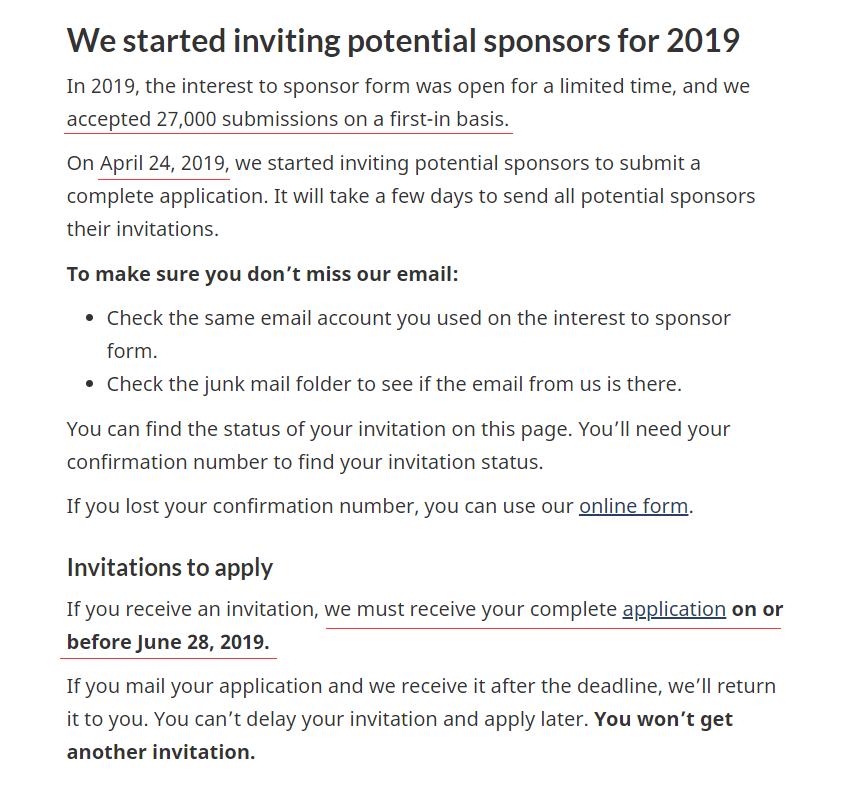Screen dimensions: 853x796
Task: Click 'It will take a few days' sentence
Action: (500, 196)
